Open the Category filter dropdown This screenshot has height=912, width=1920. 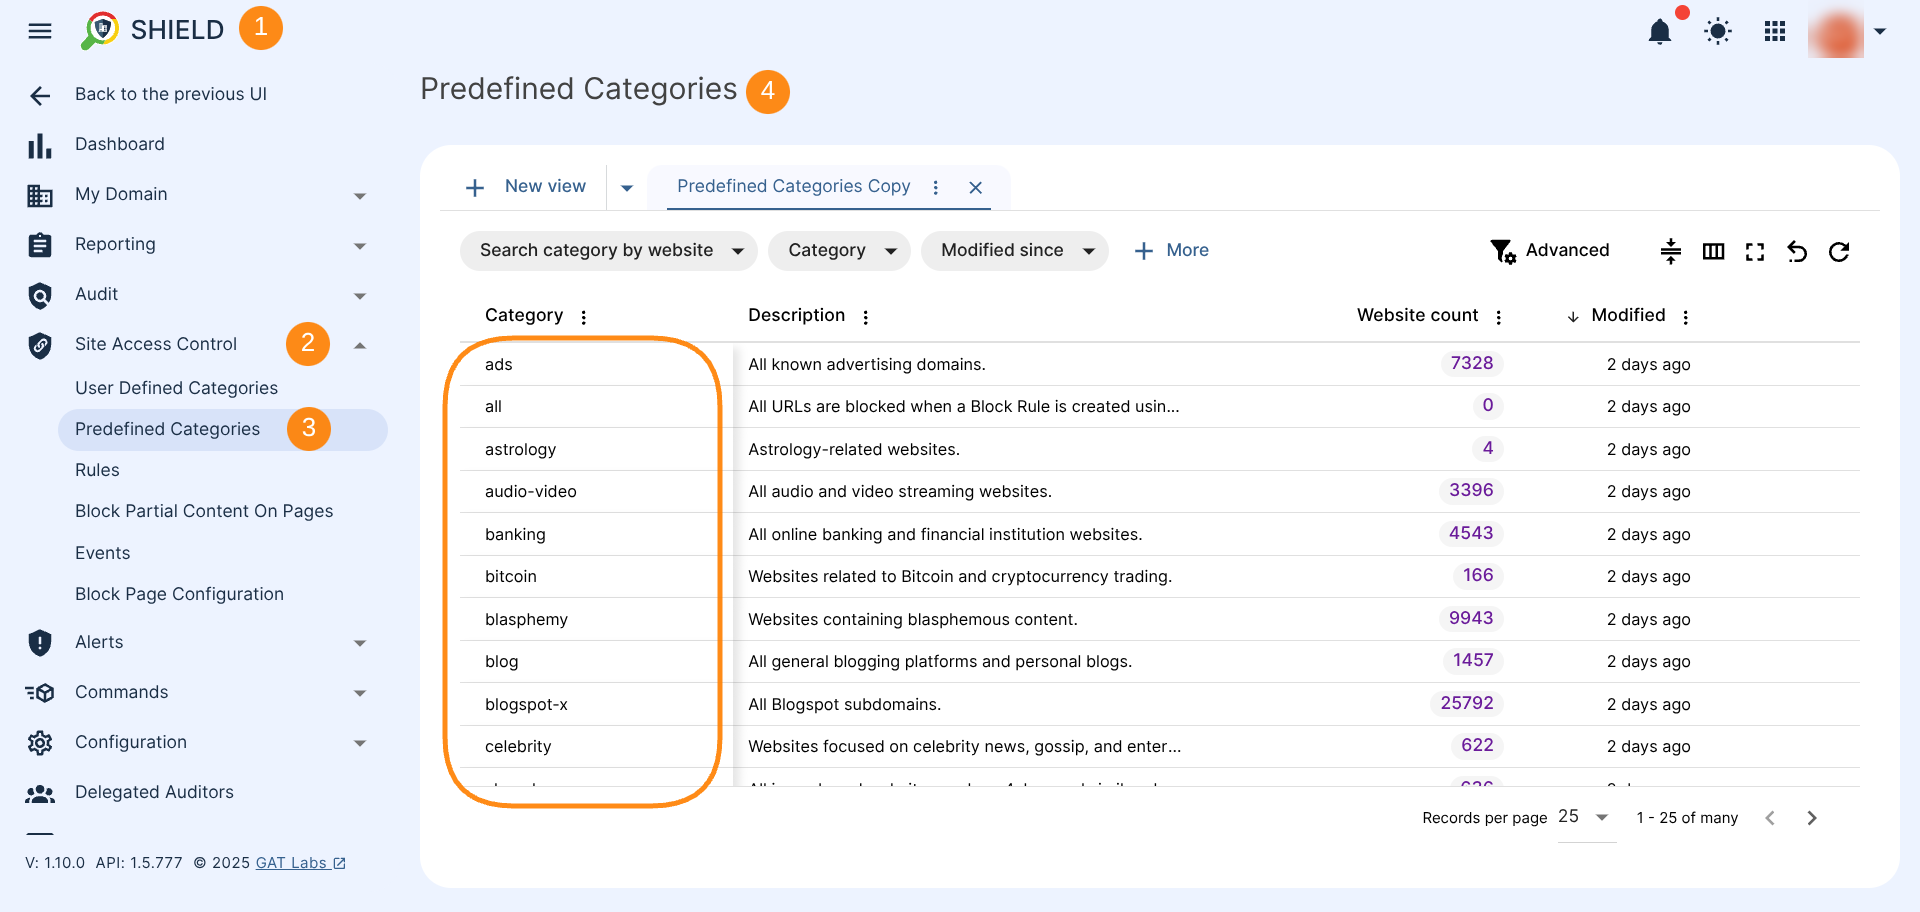click(x=839, y=251)
